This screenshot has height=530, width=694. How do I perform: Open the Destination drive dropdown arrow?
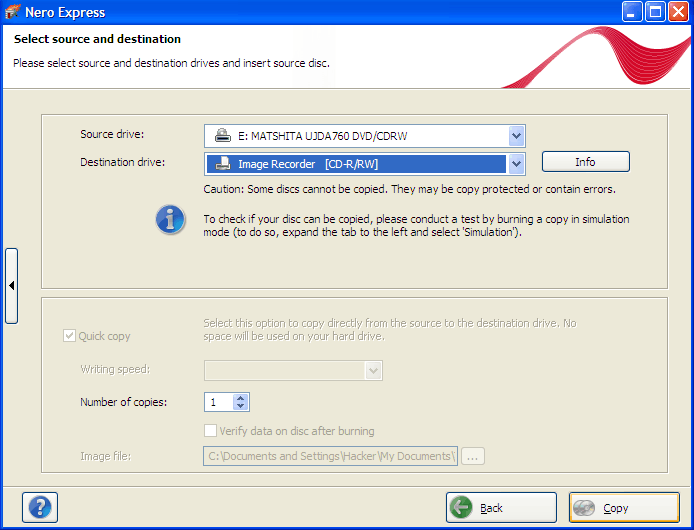pyautogui.click(x=516, y=164)
